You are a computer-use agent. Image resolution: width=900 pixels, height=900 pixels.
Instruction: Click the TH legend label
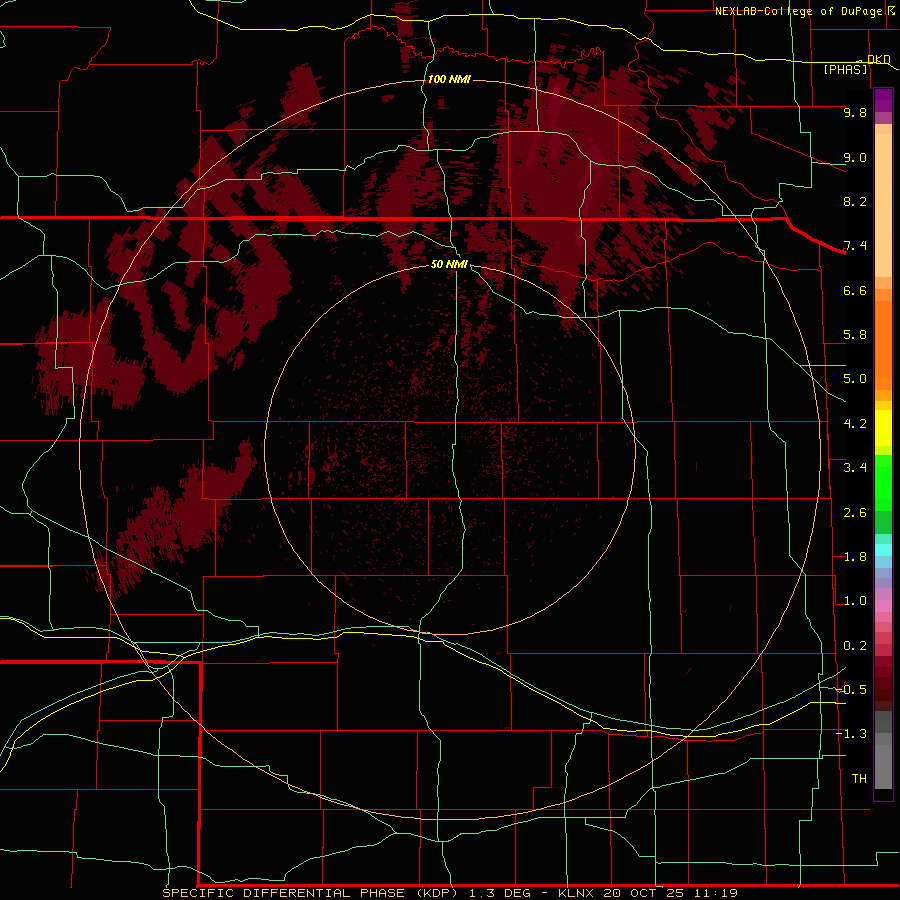(859, 779)
